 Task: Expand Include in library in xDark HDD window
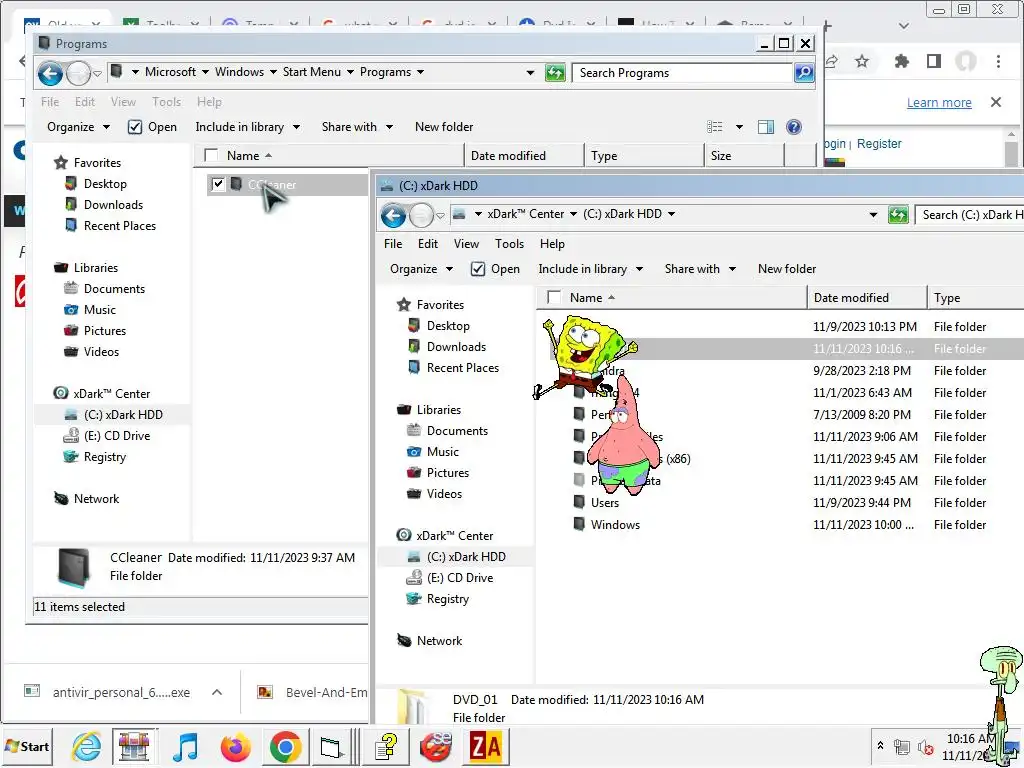click(590, 269)
